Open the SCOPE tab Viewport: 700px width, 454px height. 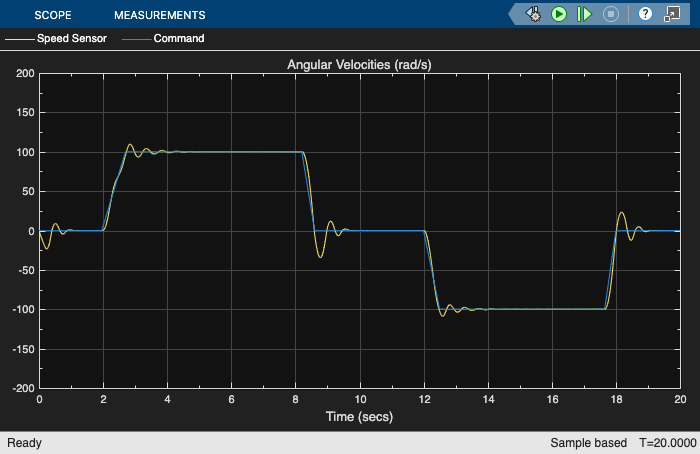[53, 15]
